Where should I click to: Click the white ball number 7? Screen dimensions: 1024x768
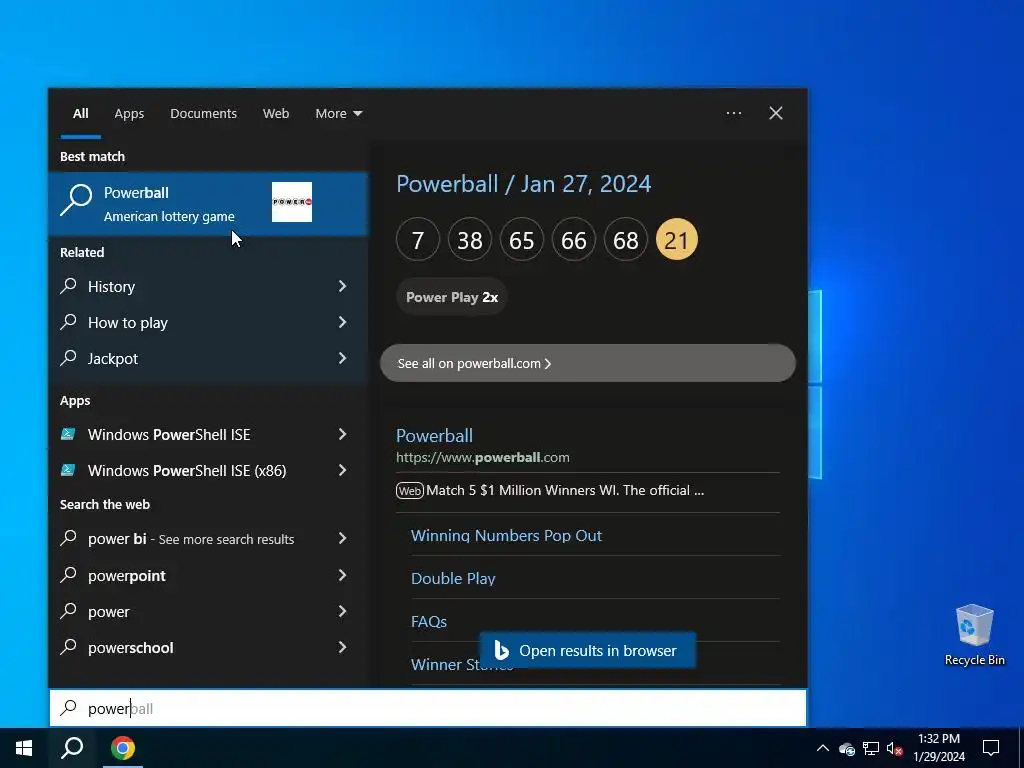418,240
